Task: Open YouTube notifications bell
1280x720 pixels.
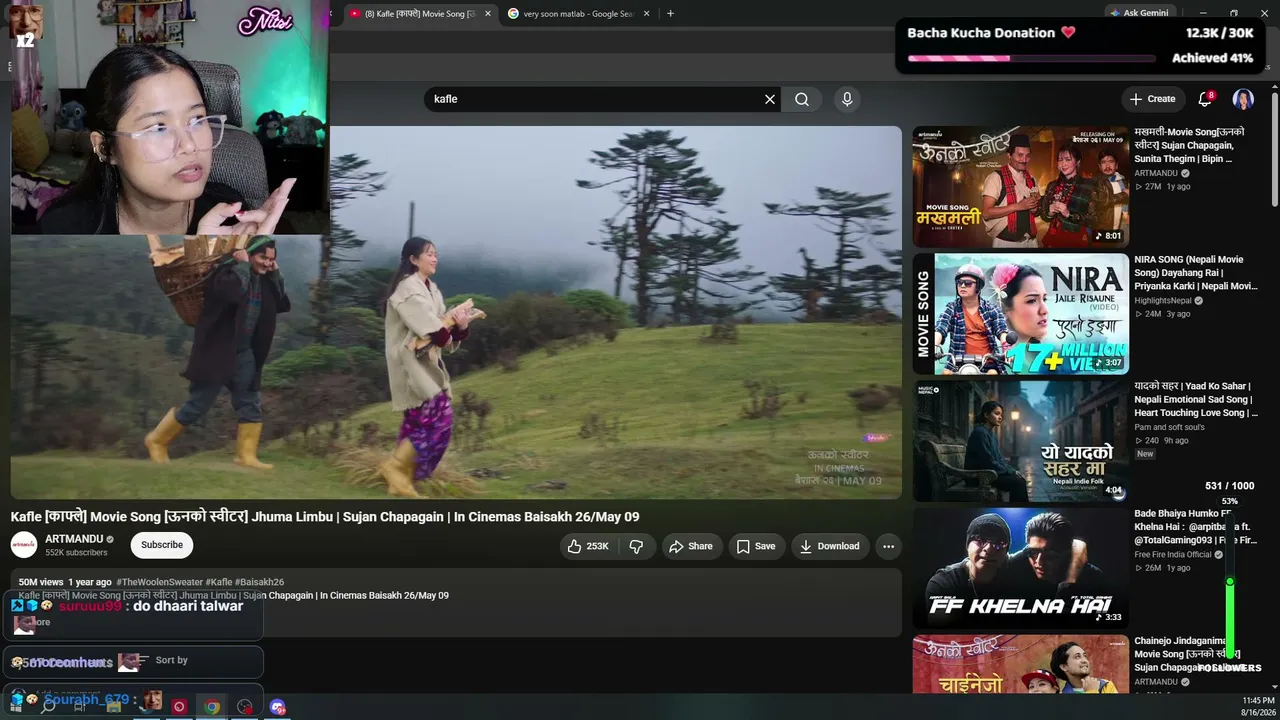Action: 1205,99
